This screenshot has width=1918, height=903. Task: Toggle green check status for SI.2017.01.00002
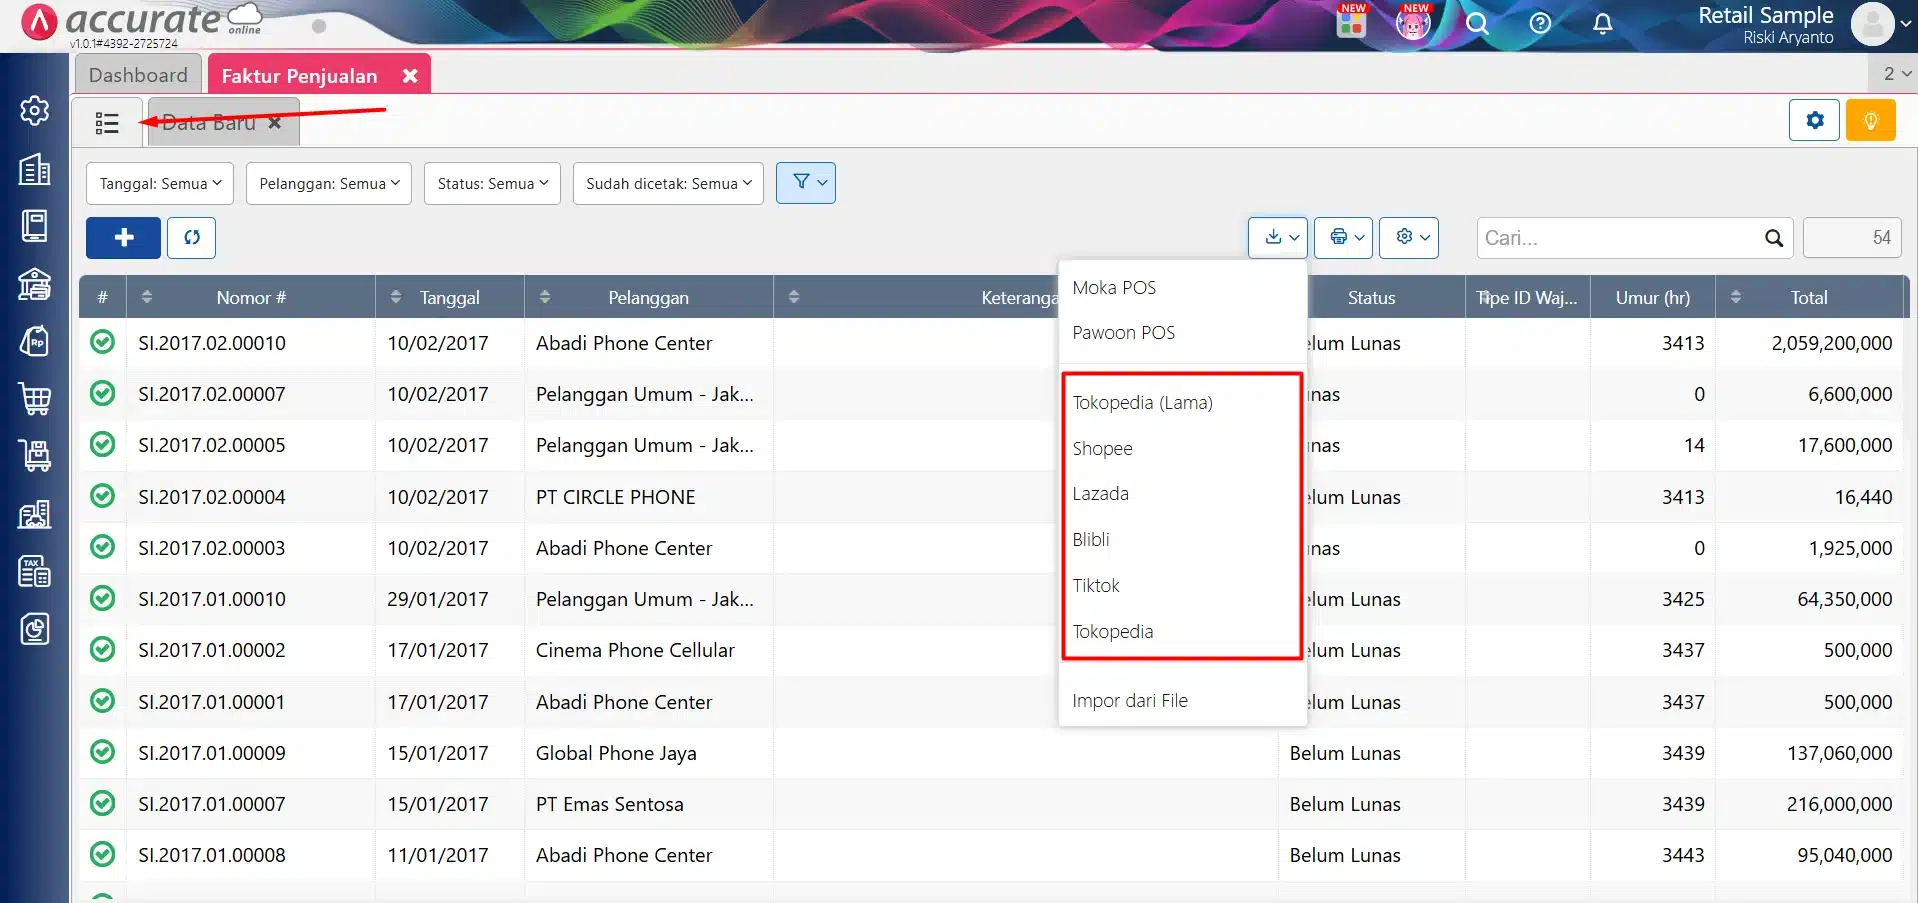pos(102,649)
